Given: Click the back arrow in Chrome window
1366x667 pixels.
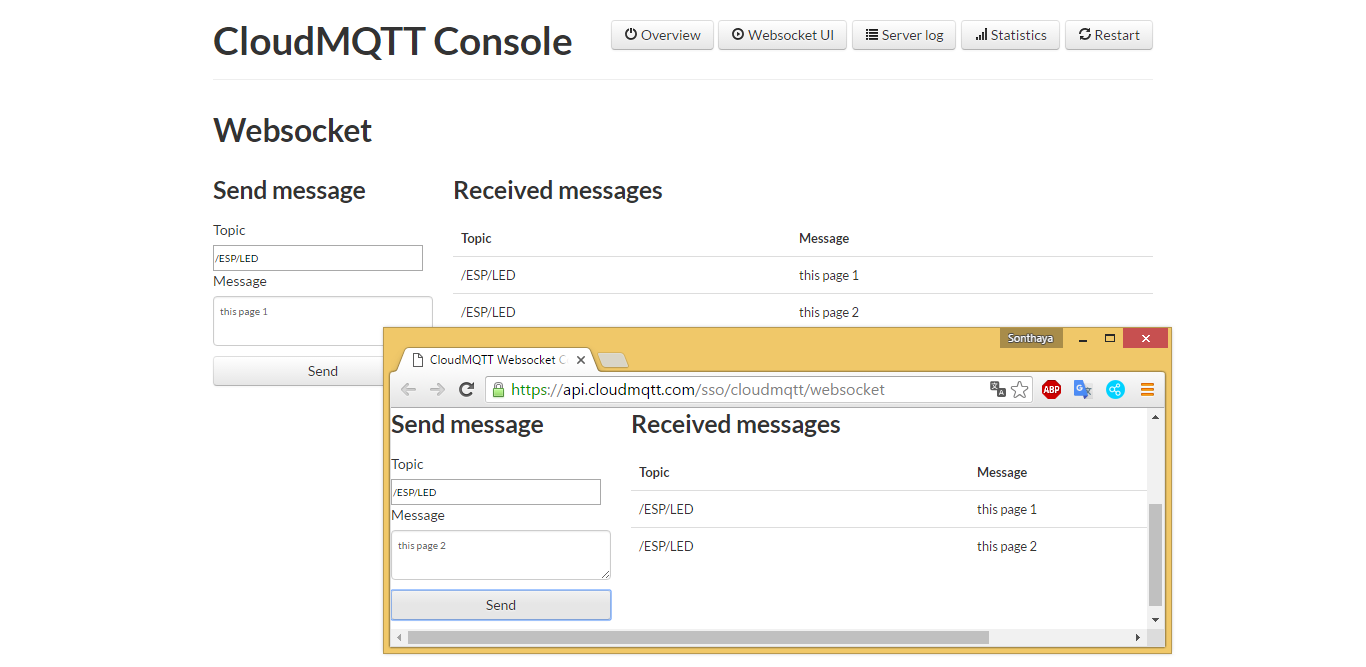Looking at the screenshot, I should [x=408, y=390].
